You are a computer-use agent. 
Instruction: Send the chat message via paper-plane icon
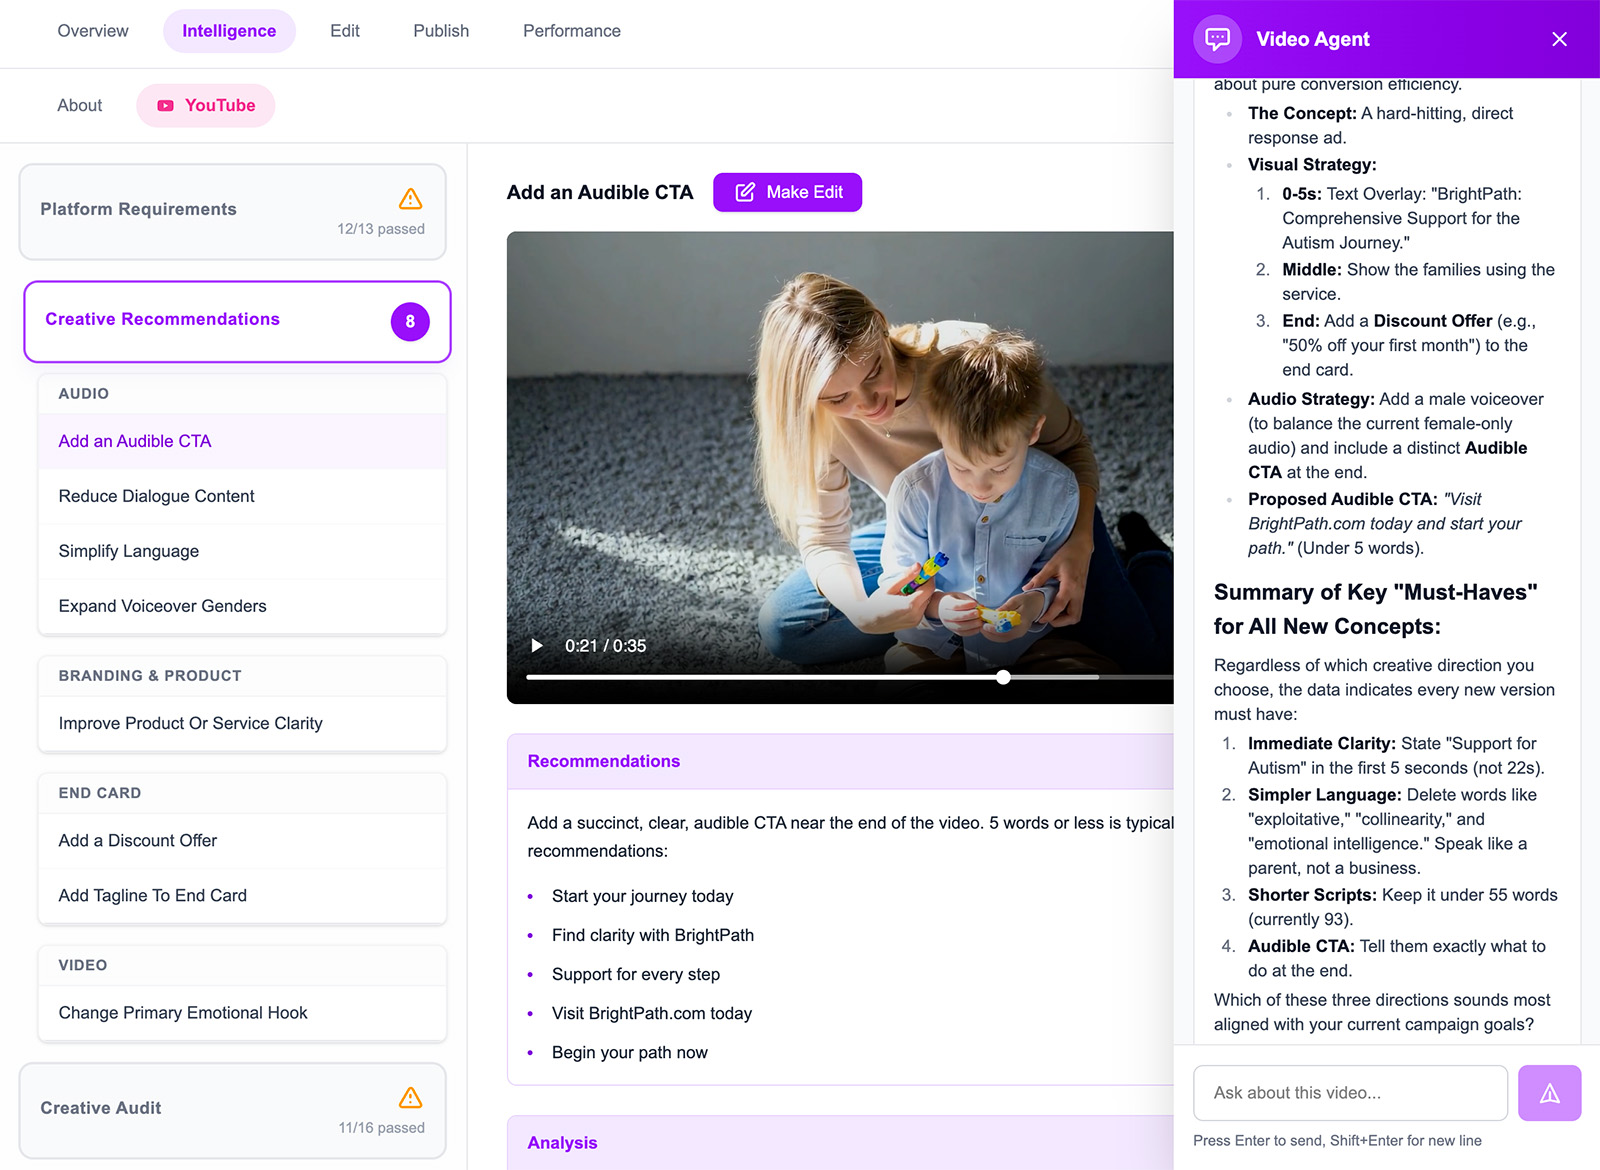tap(1549, 1093)
